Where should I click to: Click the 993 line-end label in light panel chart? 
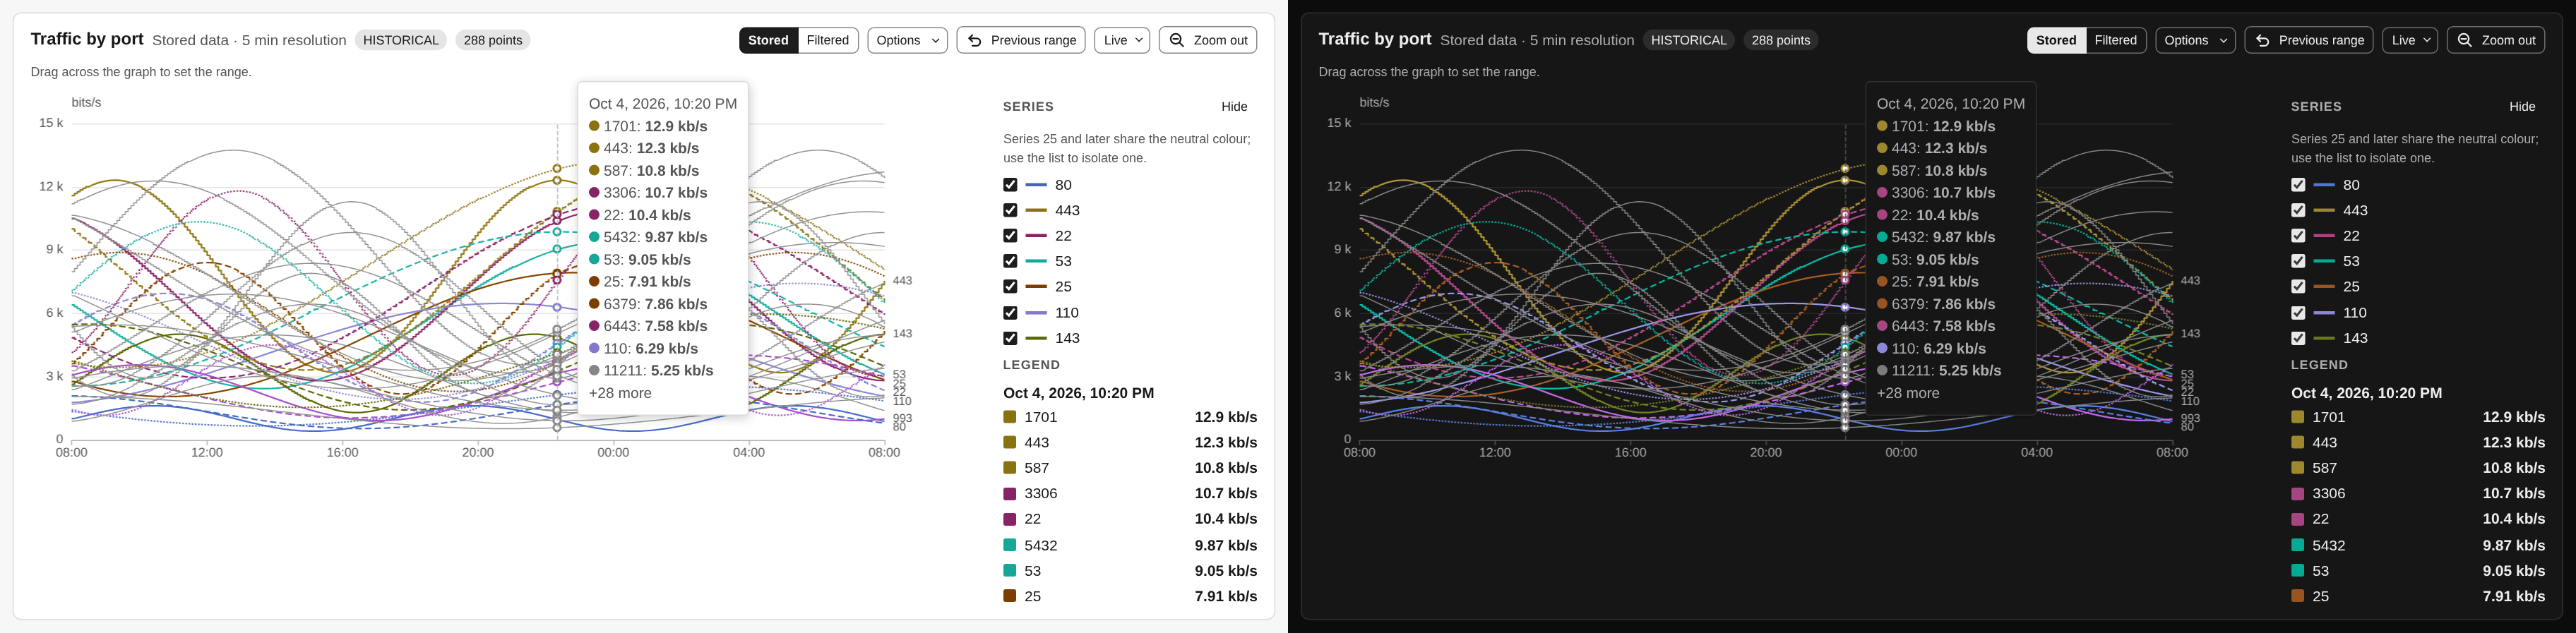pos(902,418)
